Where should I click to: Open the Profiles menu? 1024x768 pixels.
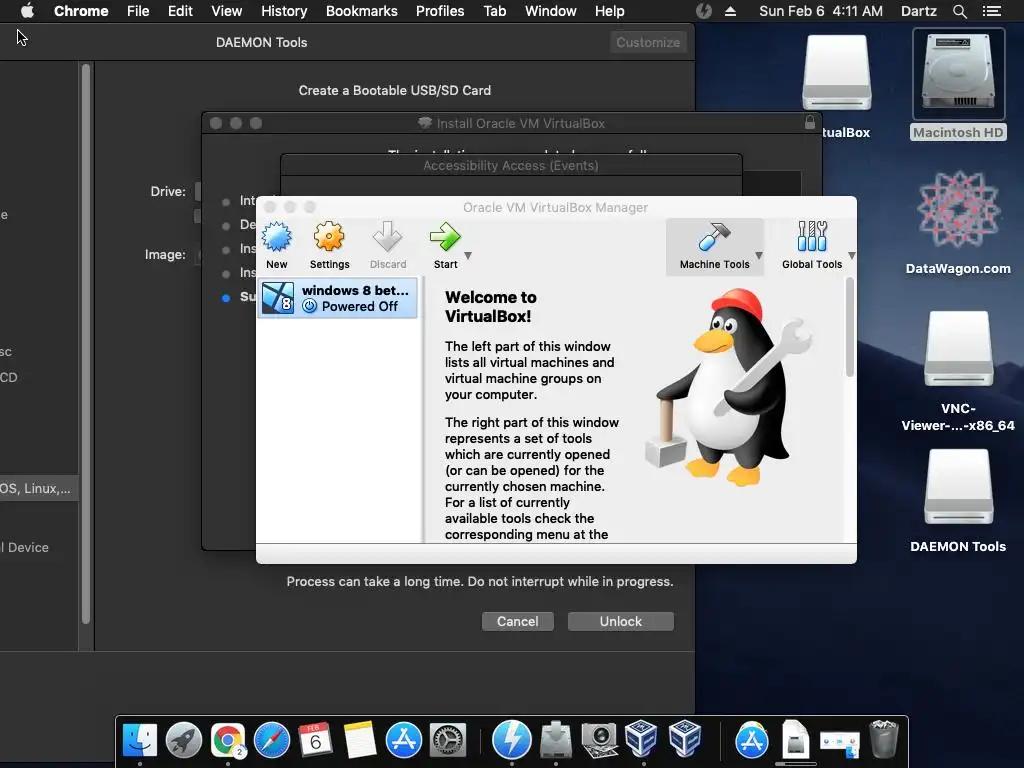click(x=440, y=11)
